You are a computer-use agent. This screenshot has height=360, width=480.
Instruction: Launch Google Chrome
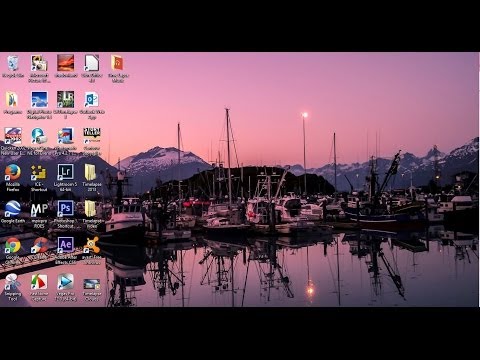13,246
